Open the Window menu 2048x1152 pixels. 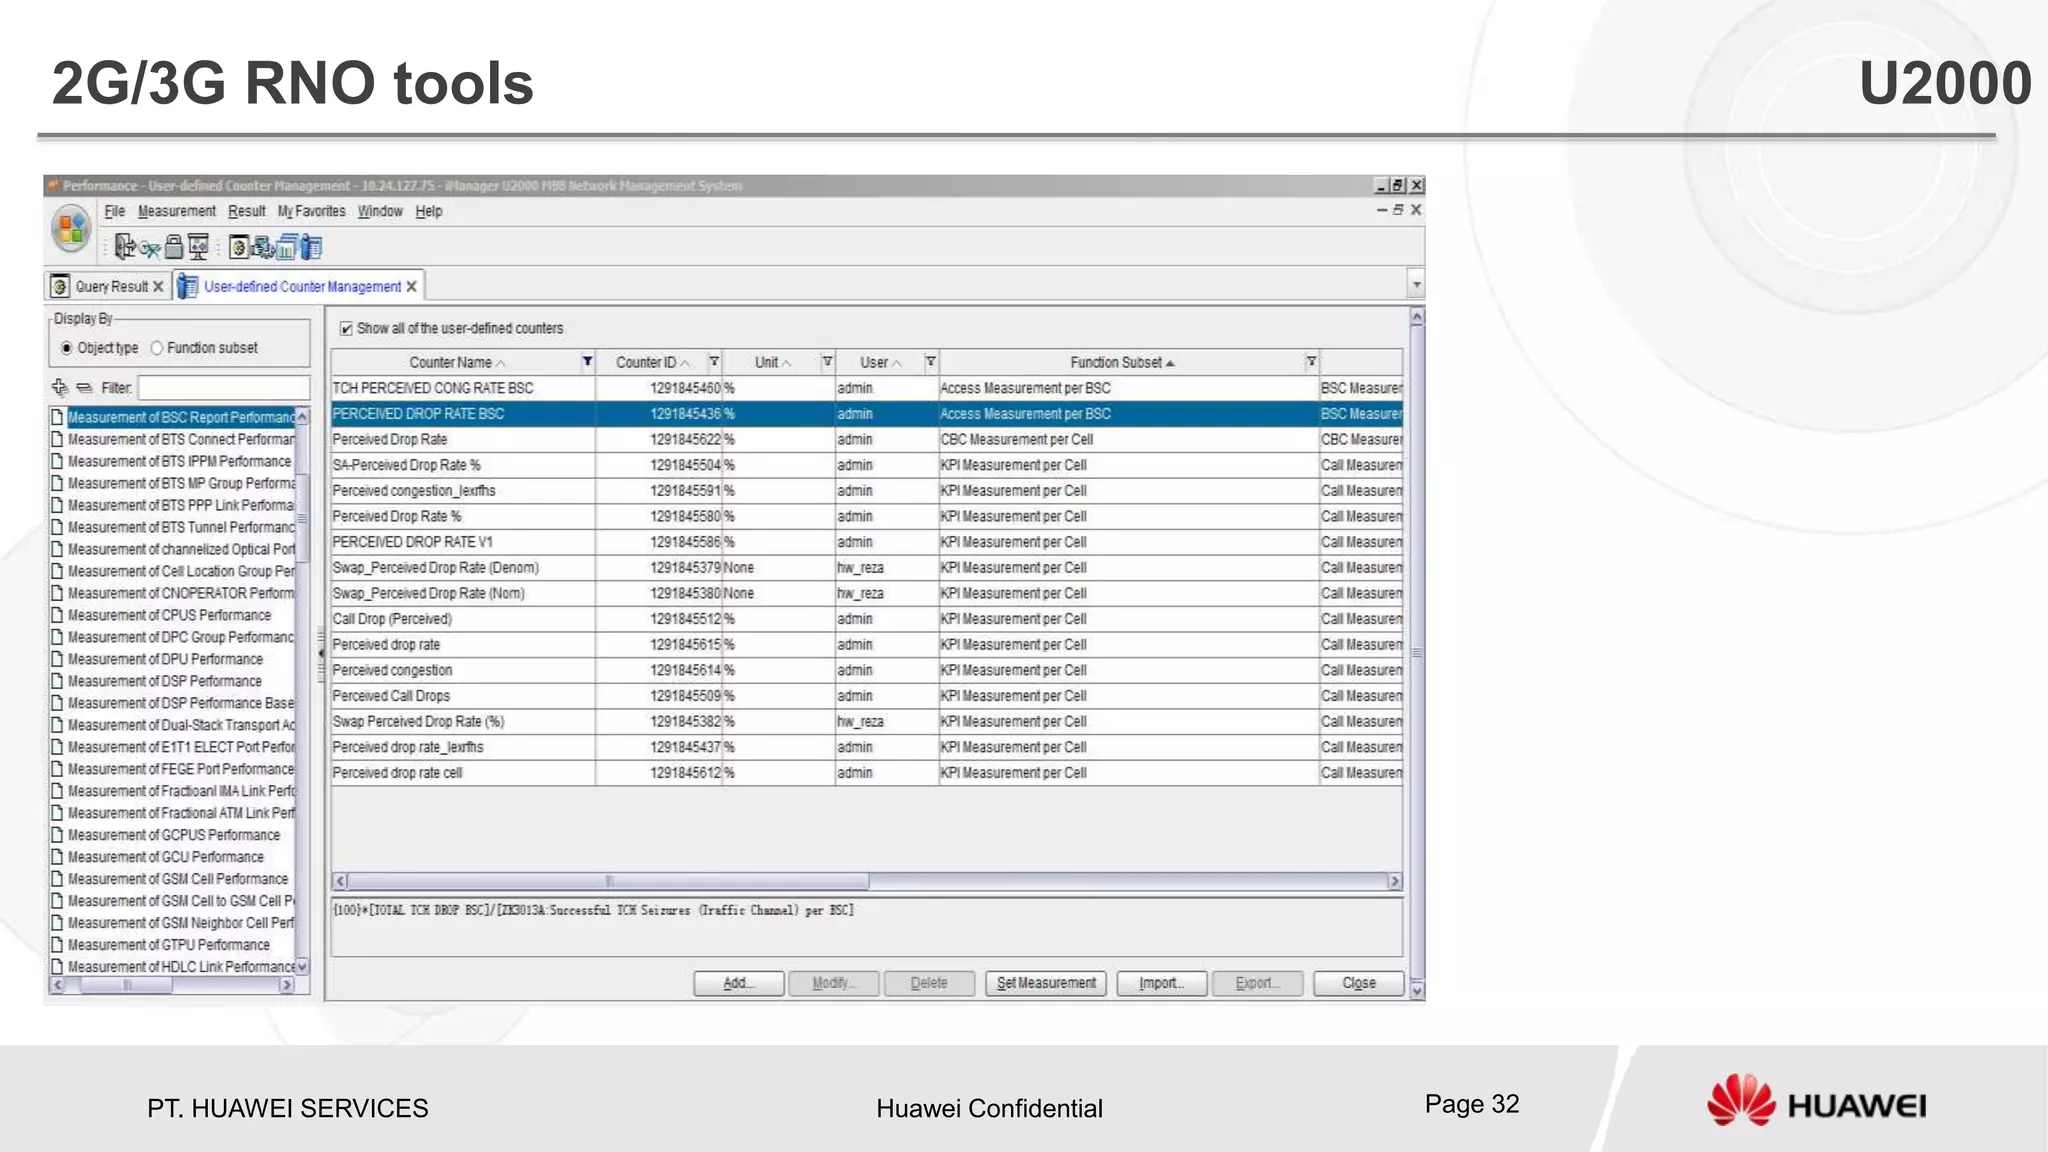click(380, 211)
